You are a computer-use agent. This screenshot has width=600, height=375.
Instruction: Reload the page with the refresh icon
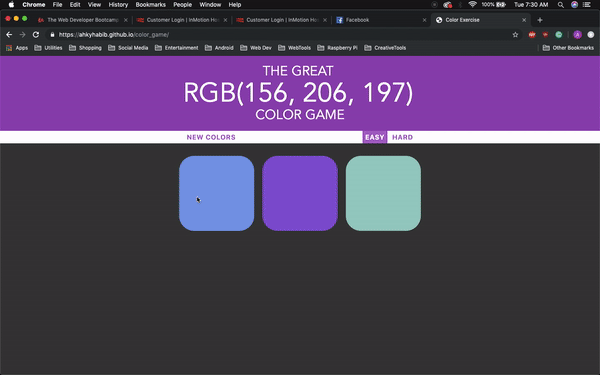point(36,35)
